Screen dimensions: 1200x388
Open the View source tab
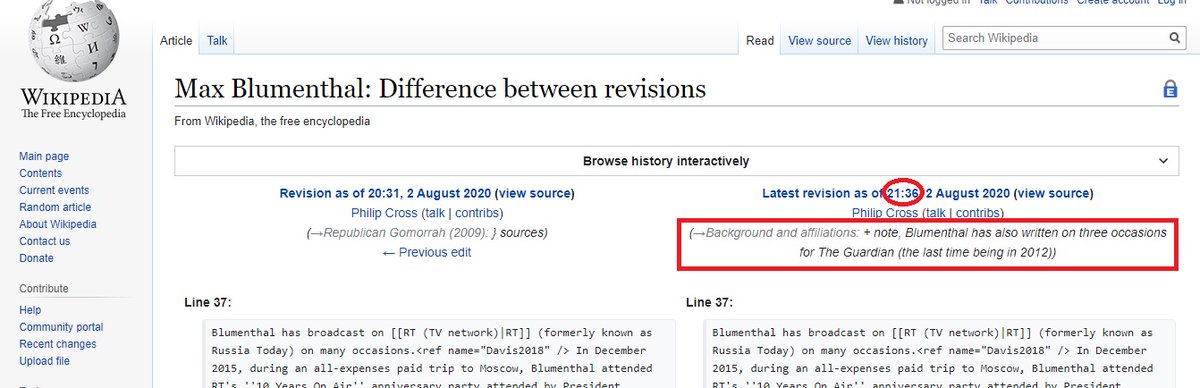(x=819, y=41)
